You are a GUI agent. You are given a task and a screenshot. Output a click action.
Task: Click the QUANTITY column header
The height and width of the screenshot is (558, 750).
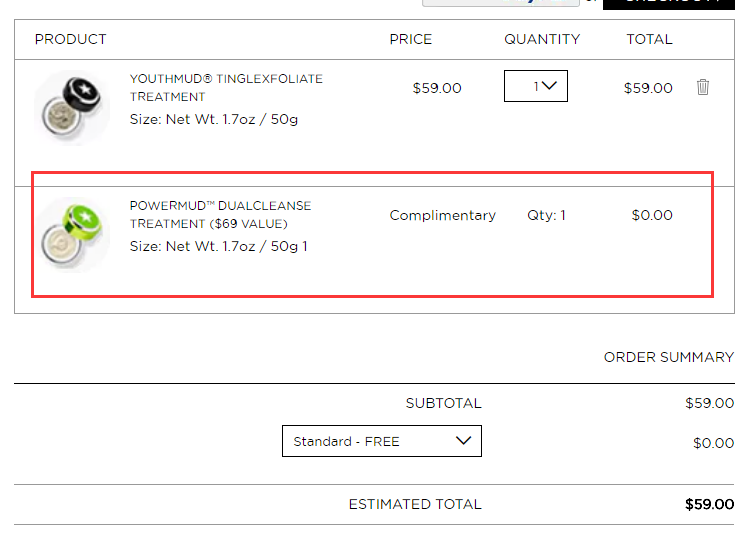[542, 39]
